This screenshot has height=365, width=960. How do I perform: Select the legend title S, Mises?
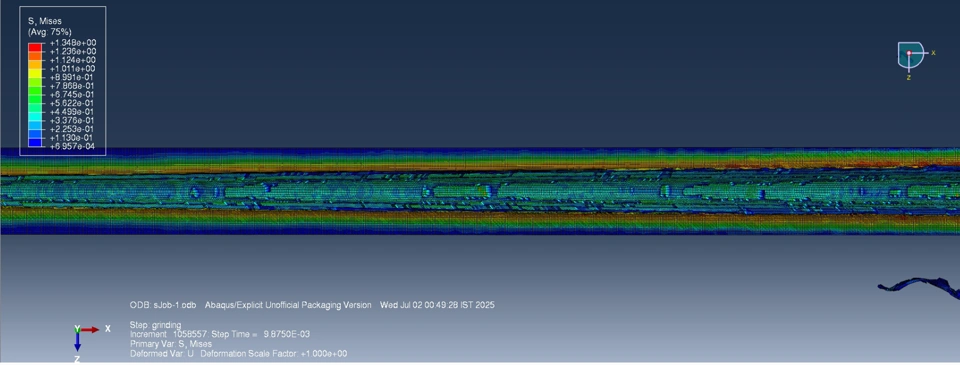pyautogui.click(x=45, y=21)
